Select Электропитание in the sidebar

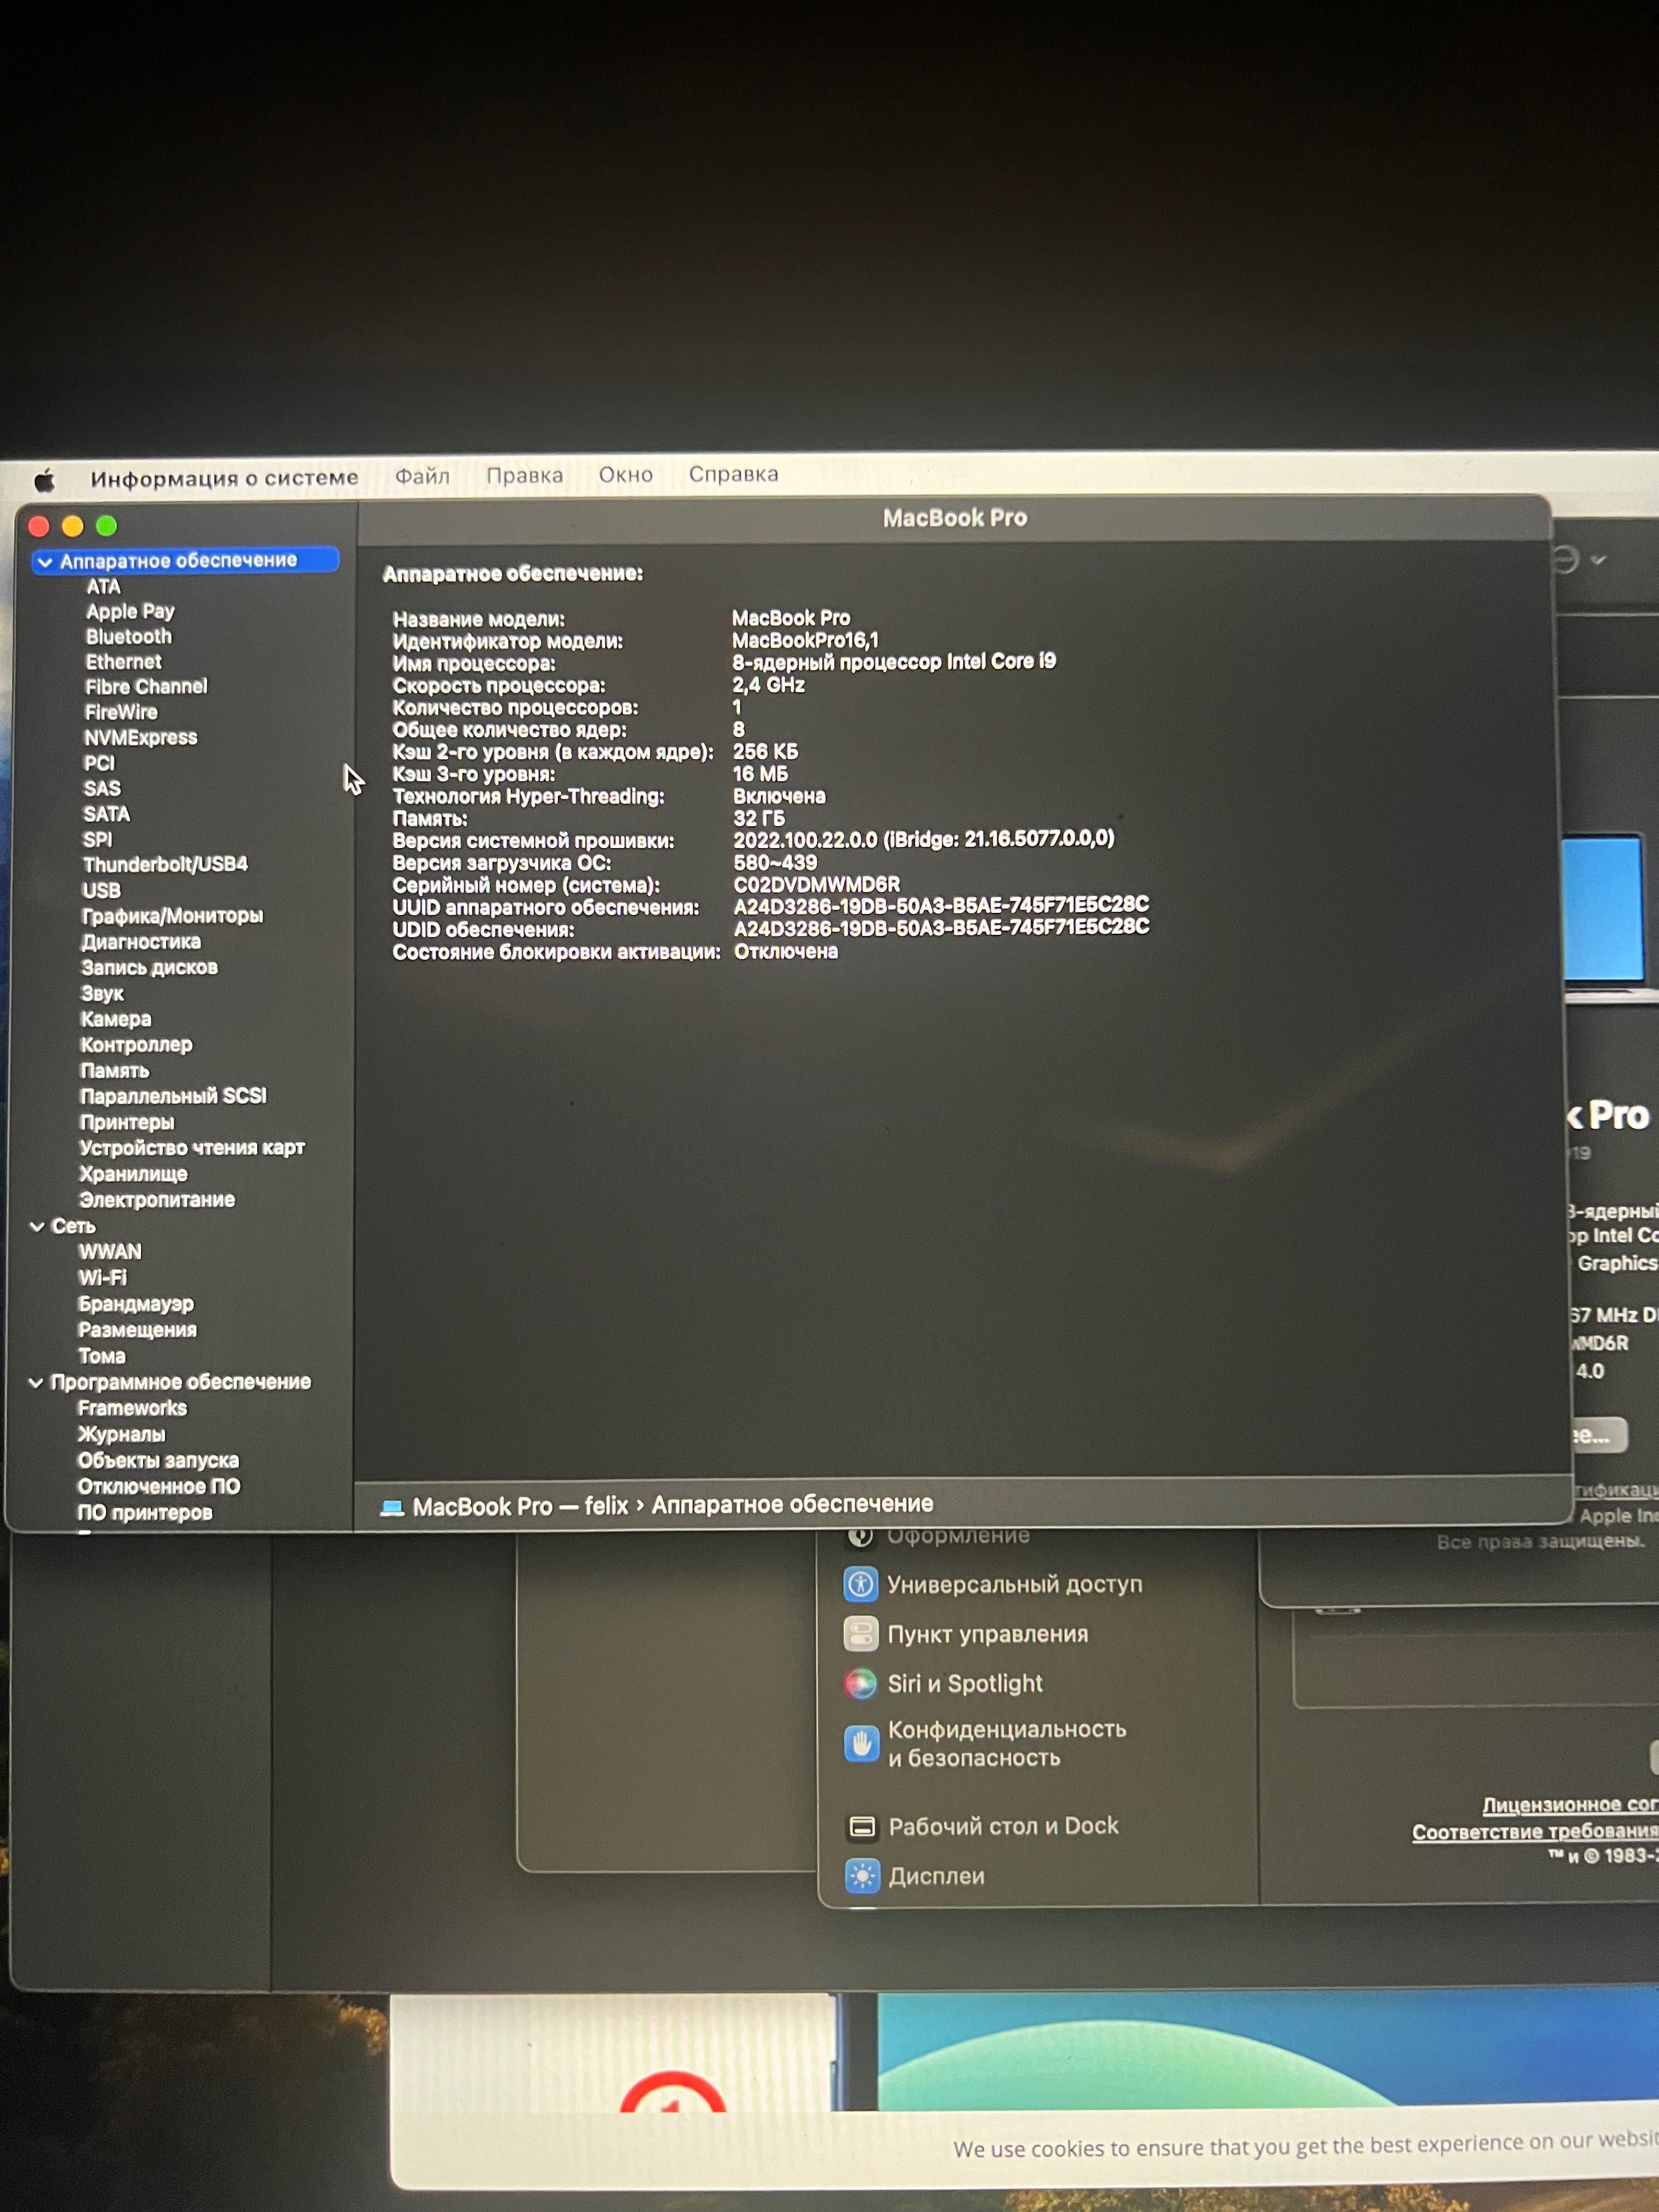click(x=157, y=1200)
